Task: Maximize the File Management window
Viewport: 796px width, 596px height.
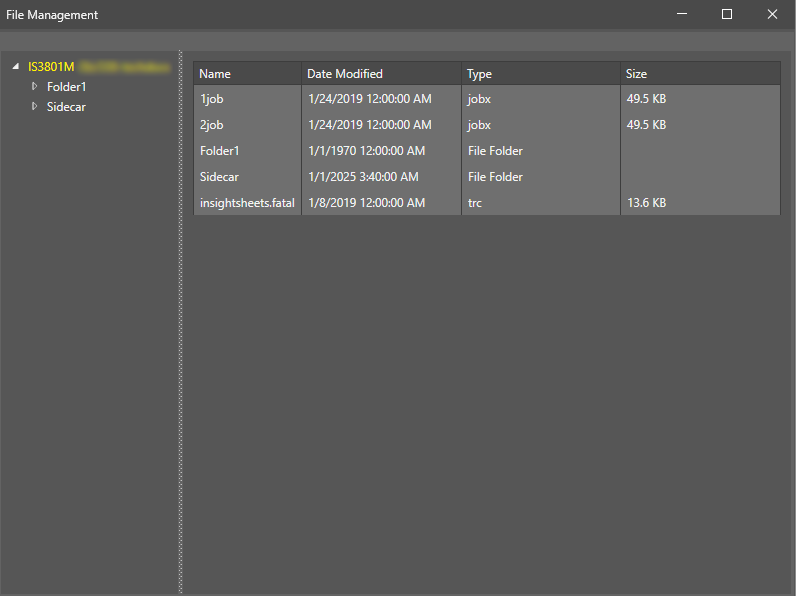Action: (727, 14)
